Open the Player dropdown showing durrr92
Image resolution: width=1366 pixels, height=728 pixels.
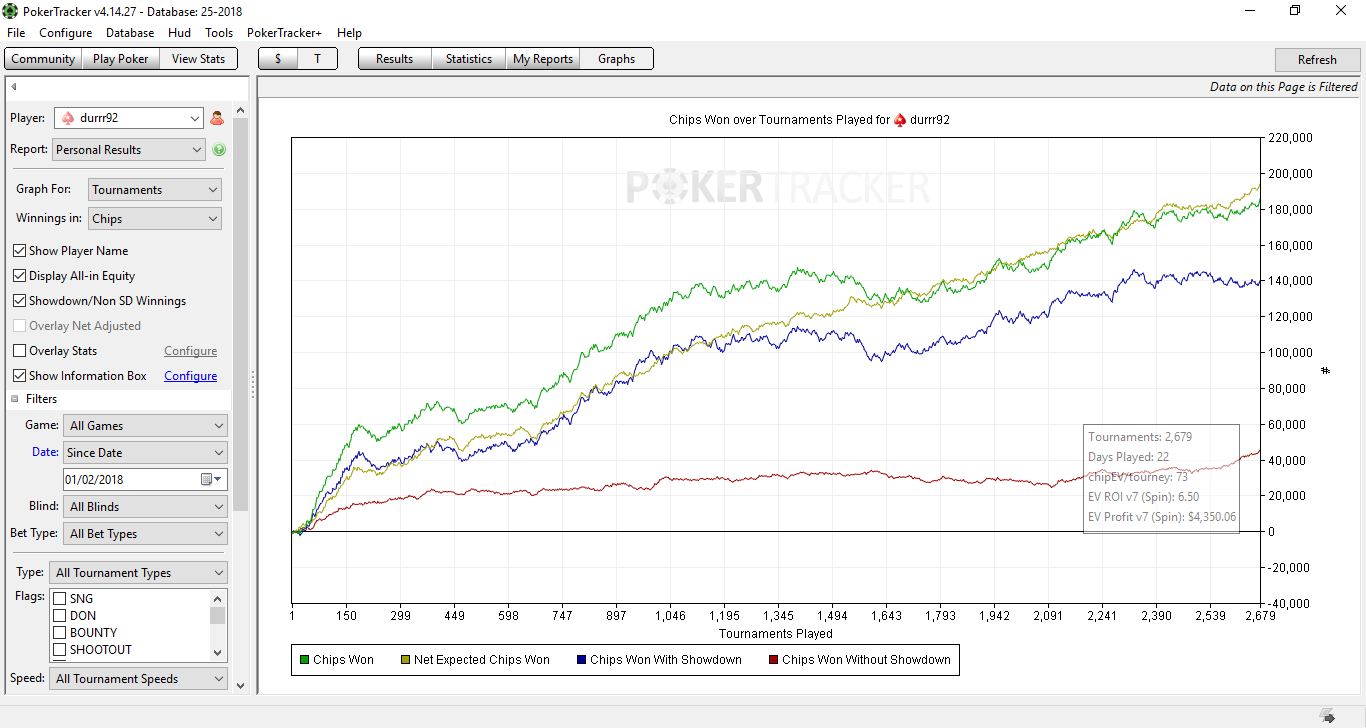tap(129, 118)
